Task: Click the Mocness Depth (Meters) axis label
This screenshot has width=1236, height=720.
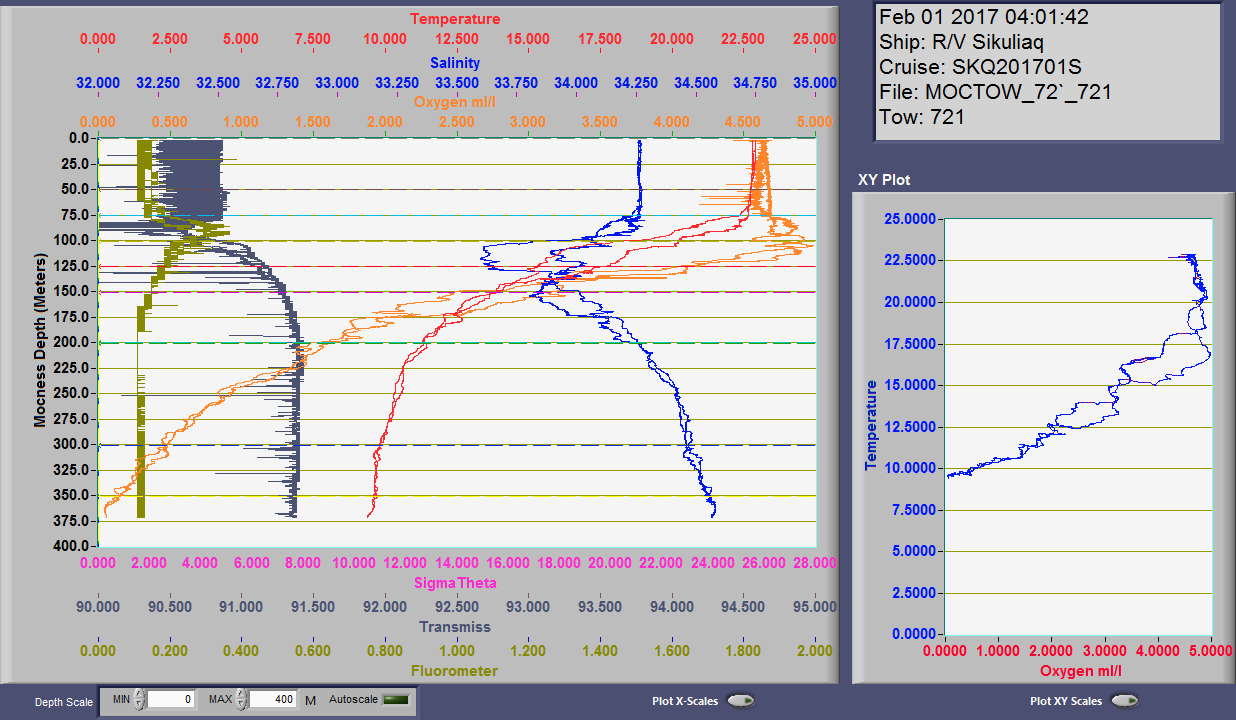Action: click(x=41, y=341)
